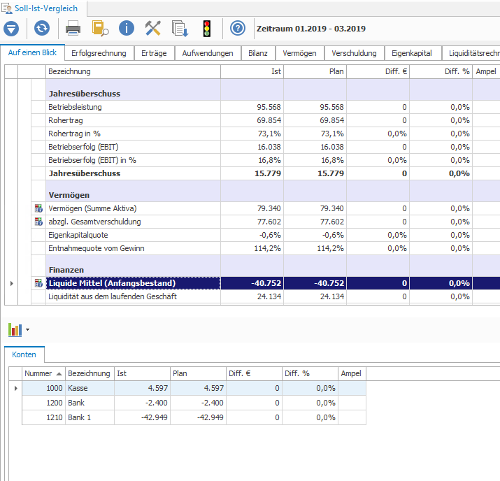This screenshot has height=481, width=500.
Task: Click detail icon beside Liquide Mittel row
Action: tap(39, 283)
